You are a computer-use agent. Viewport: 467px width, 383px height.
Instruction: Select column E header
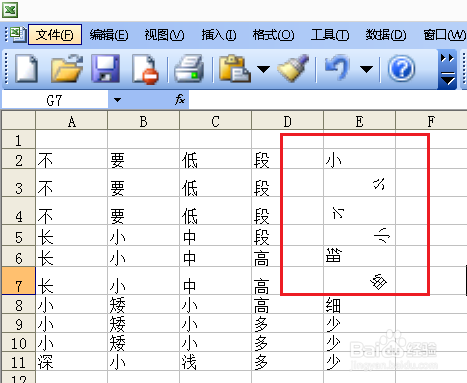[x=360, y=121]
